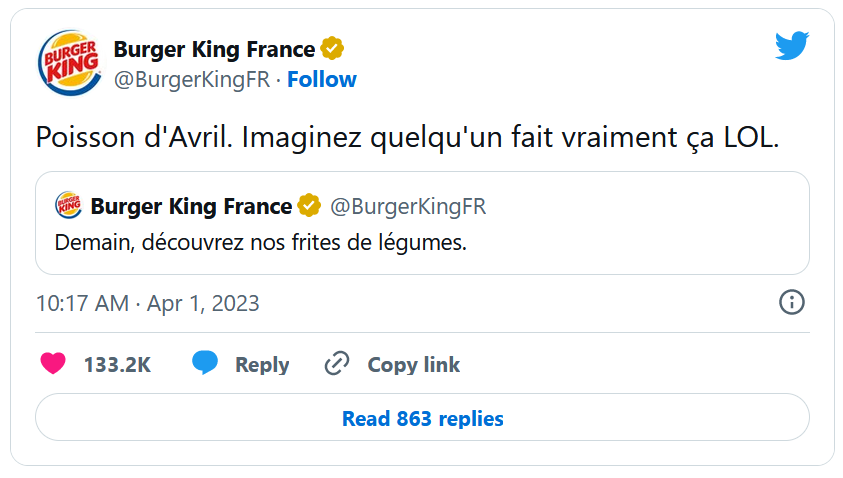Open the 10:17 AM · Apr 1, 2023 timestamp

(147, 303)
